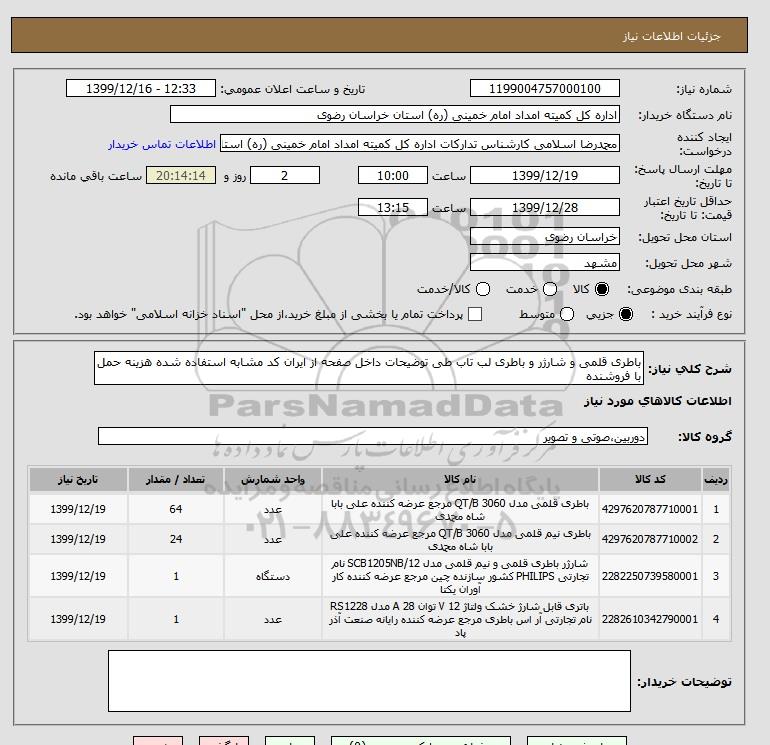The image size is (770, 745).
Task: Select the کالا radio button
Action: (602, 289)
